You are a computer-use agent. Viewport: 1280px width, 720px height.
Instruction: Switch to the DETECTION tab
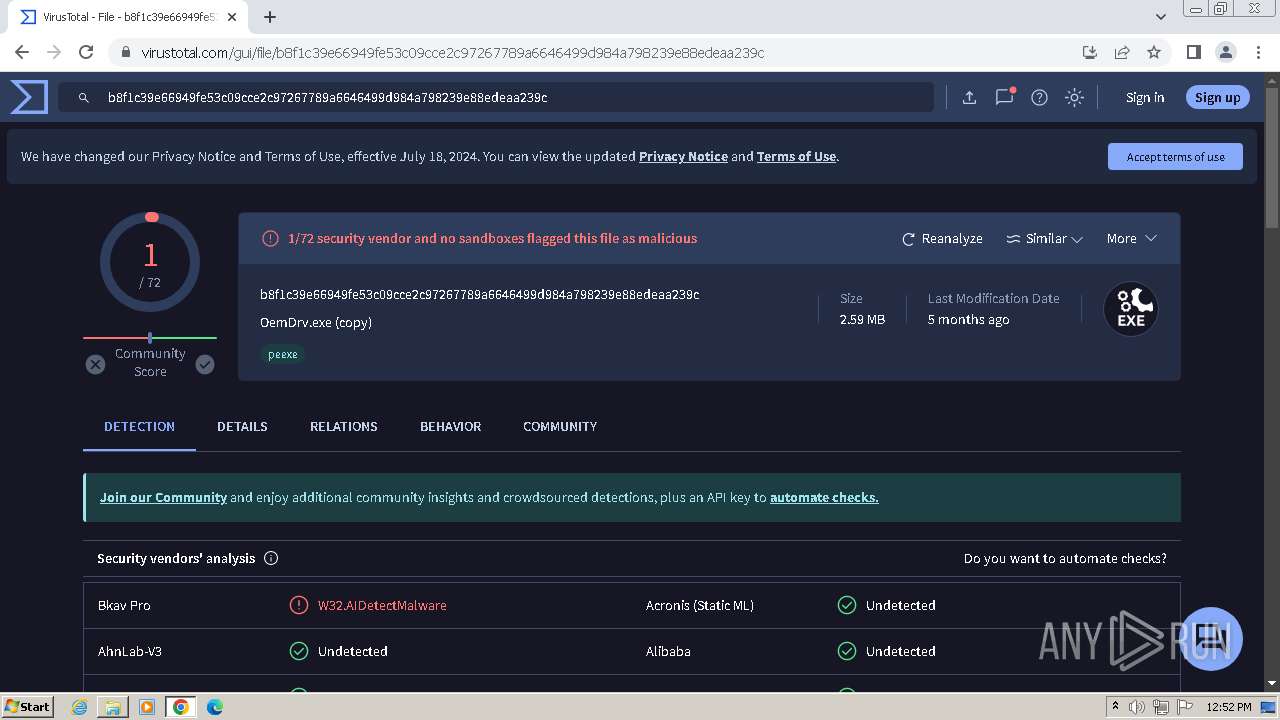tap(139, 427)
